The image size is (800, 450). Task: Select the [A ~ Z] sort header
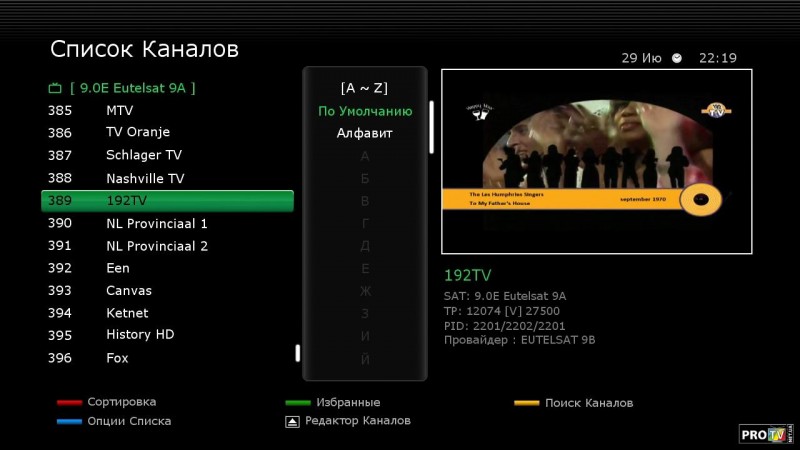pyautogui.click(x=365, y=88)
